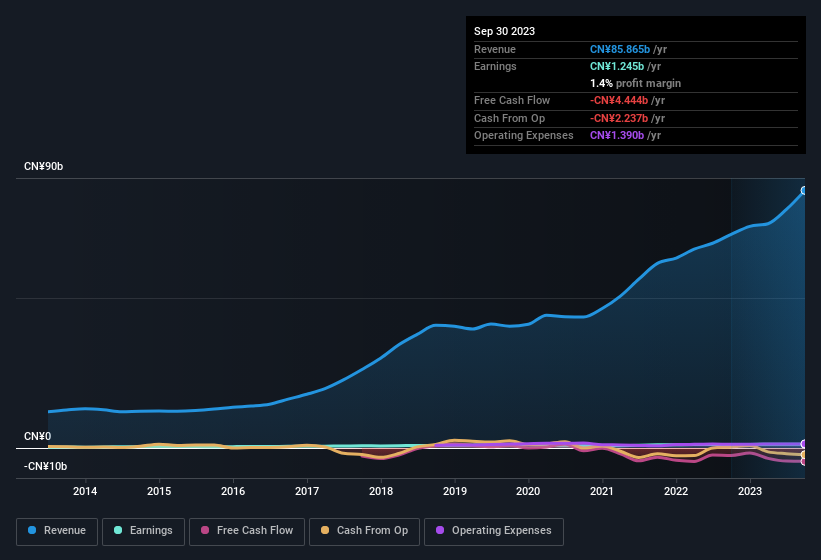The image size is (821, 560).
Task: Click the Cash From Op orange end marker
Action: click(804, 455)
